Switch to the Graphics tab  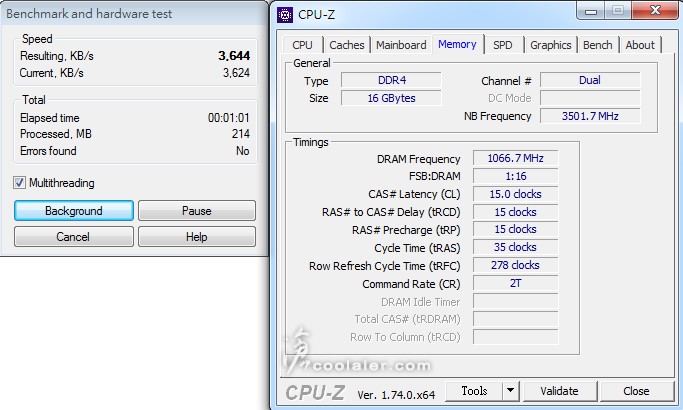pyautogui.click(x=551, y=45)
